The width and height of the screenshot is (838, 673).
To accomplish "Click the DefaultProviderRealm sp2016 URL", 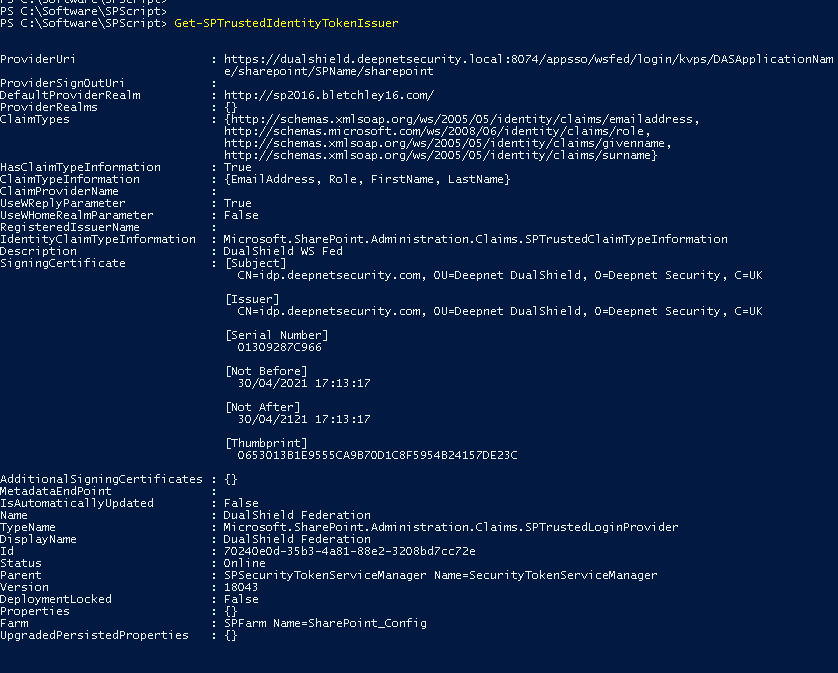I will click(x=329, y=95).
